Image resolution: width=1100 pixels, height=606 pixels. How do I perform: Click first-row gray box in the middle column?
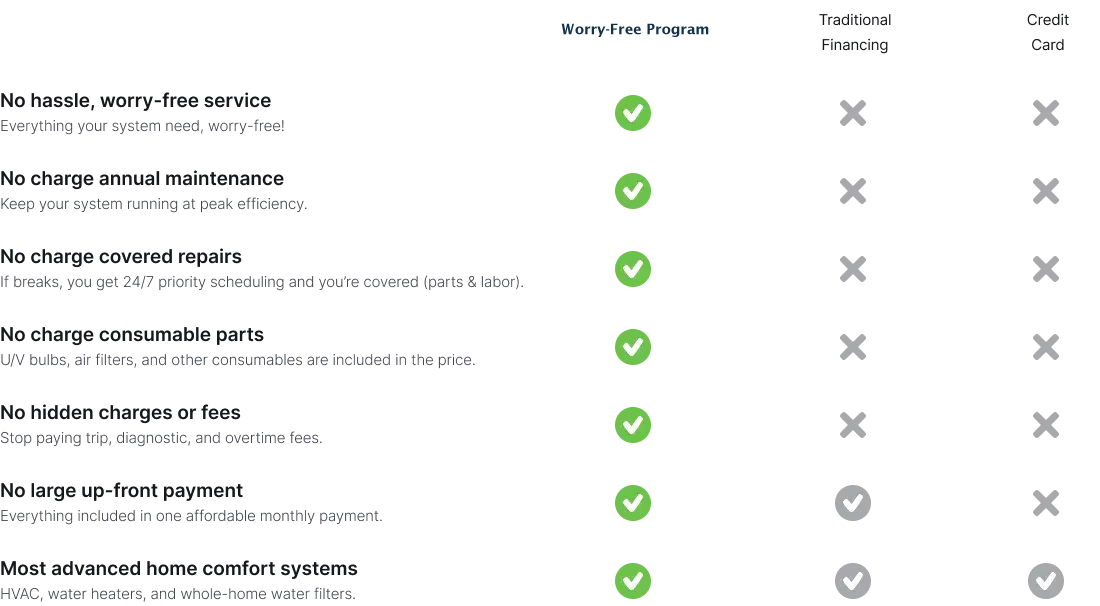point(856,112)
